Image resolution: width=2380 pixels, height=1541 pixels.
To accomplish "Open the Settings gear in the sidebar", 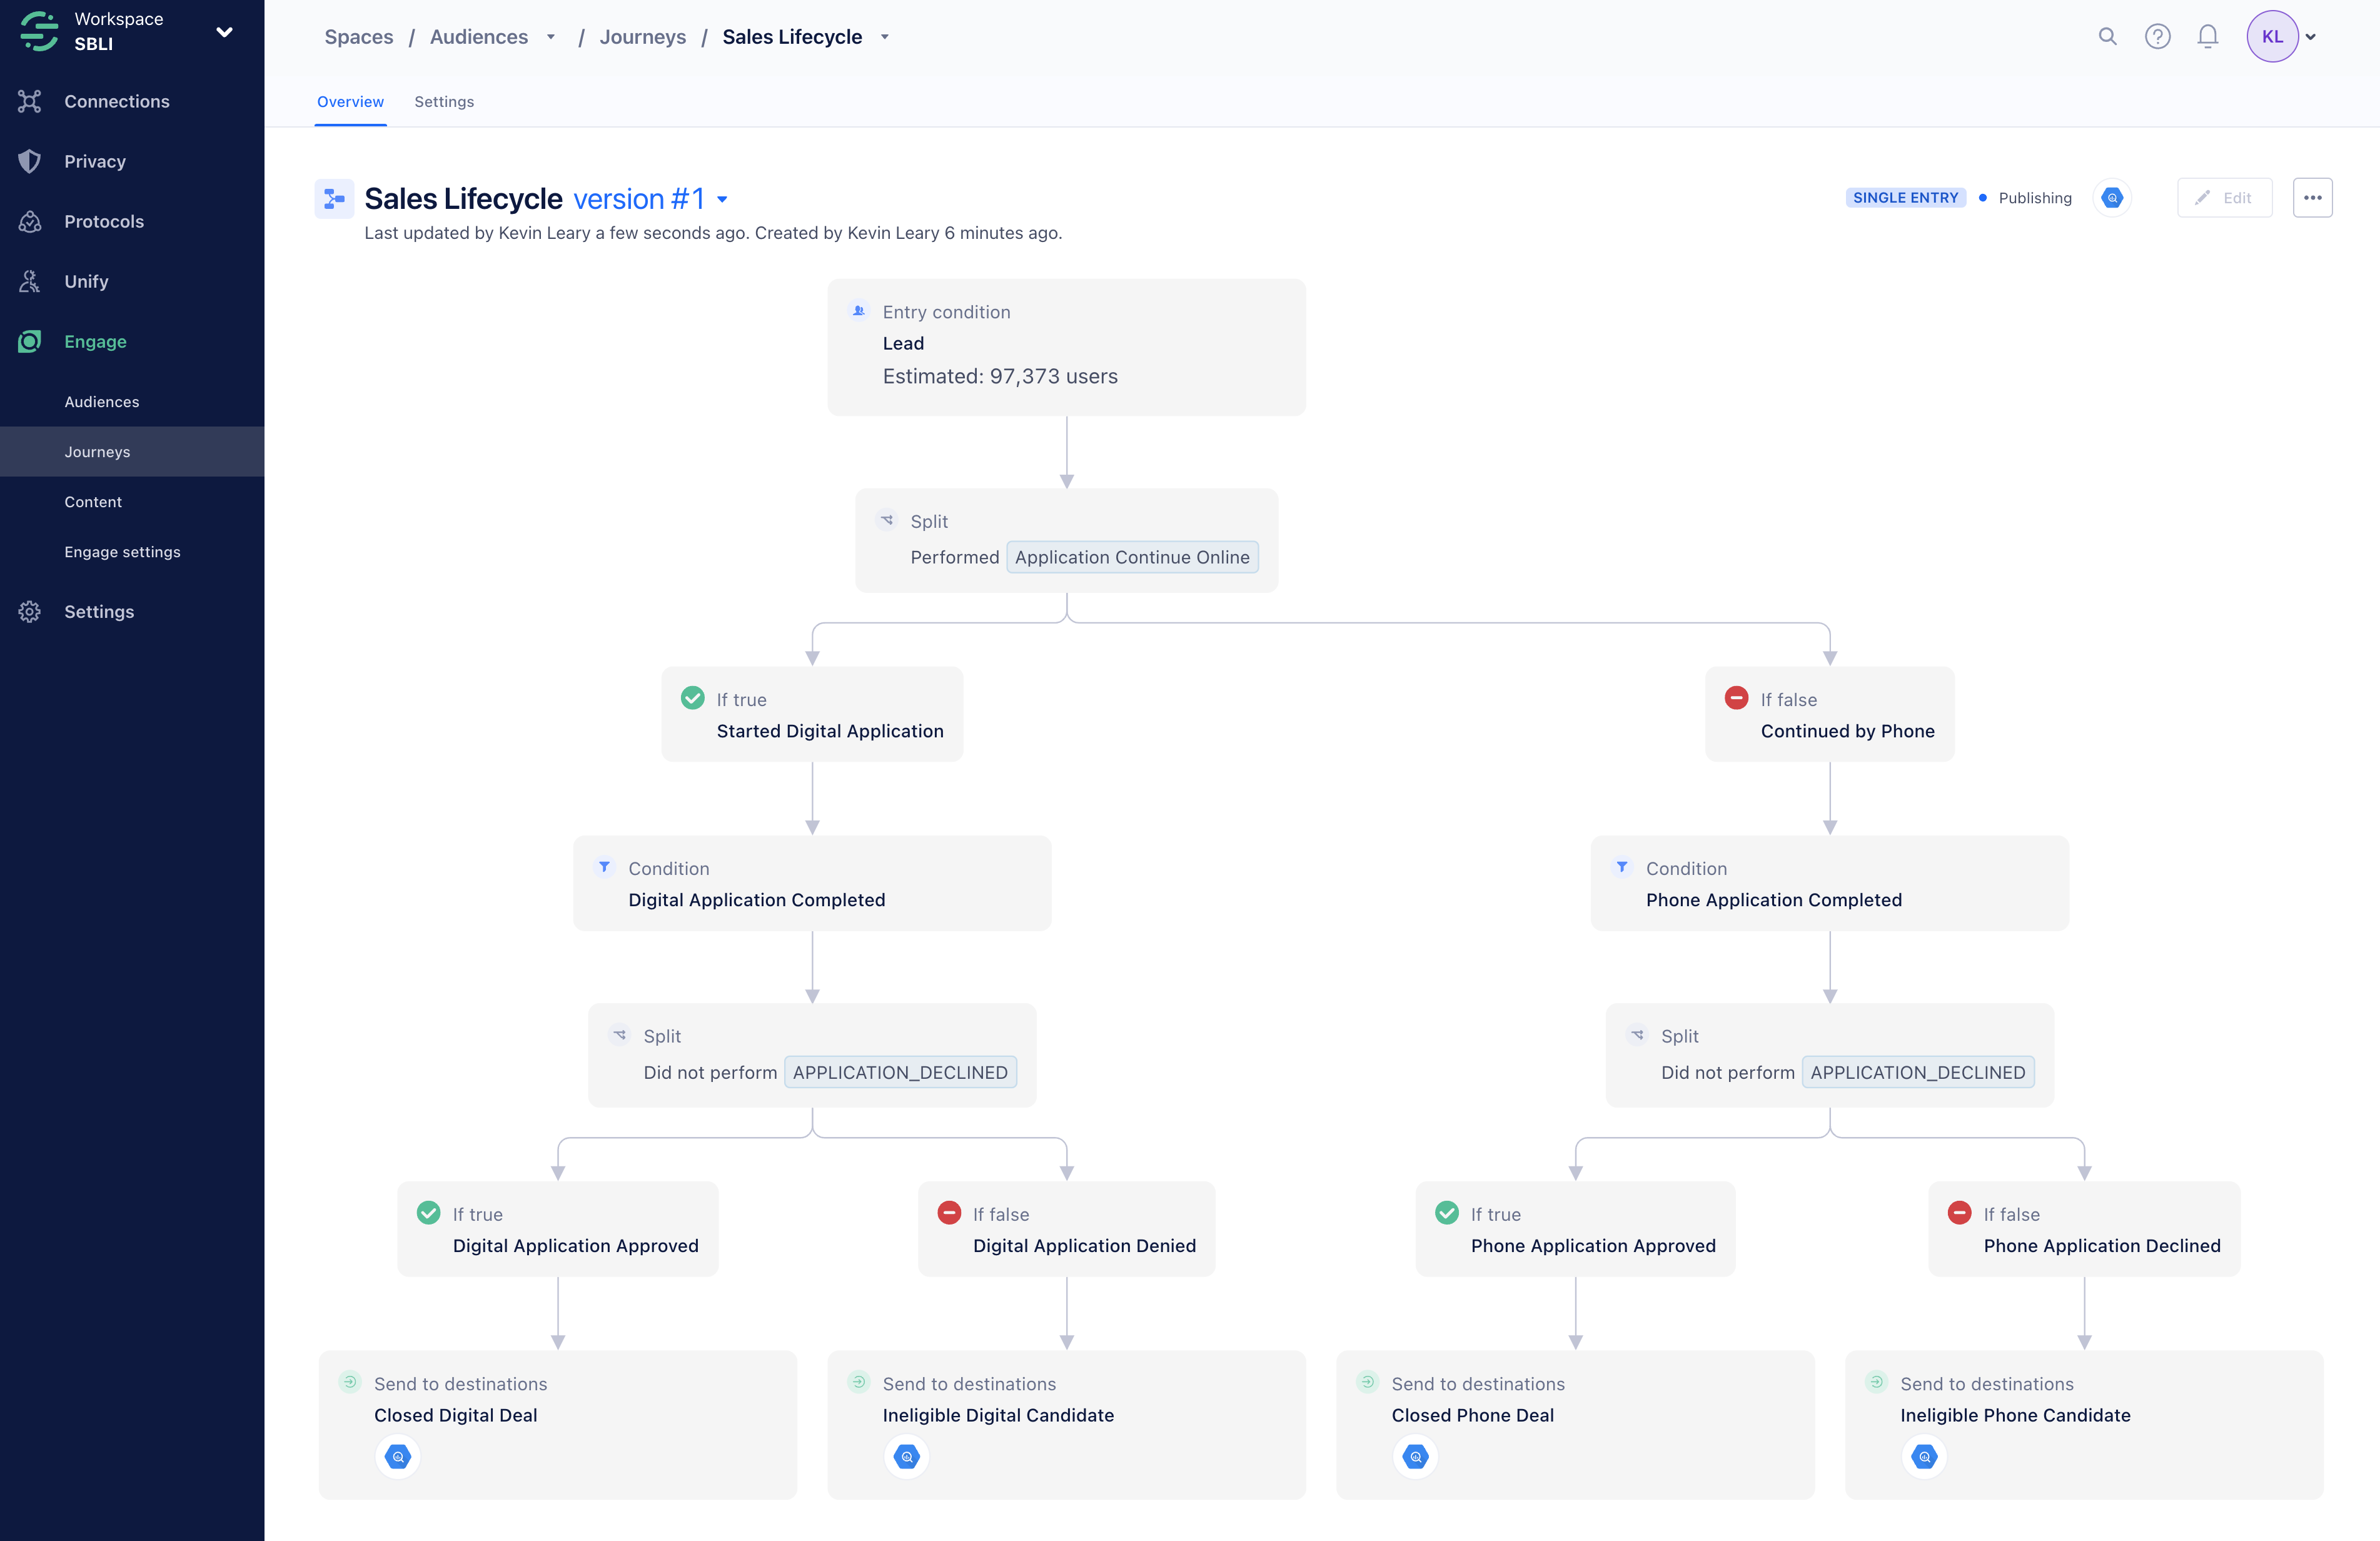I will pyautogui.click(x=29, y=611).
